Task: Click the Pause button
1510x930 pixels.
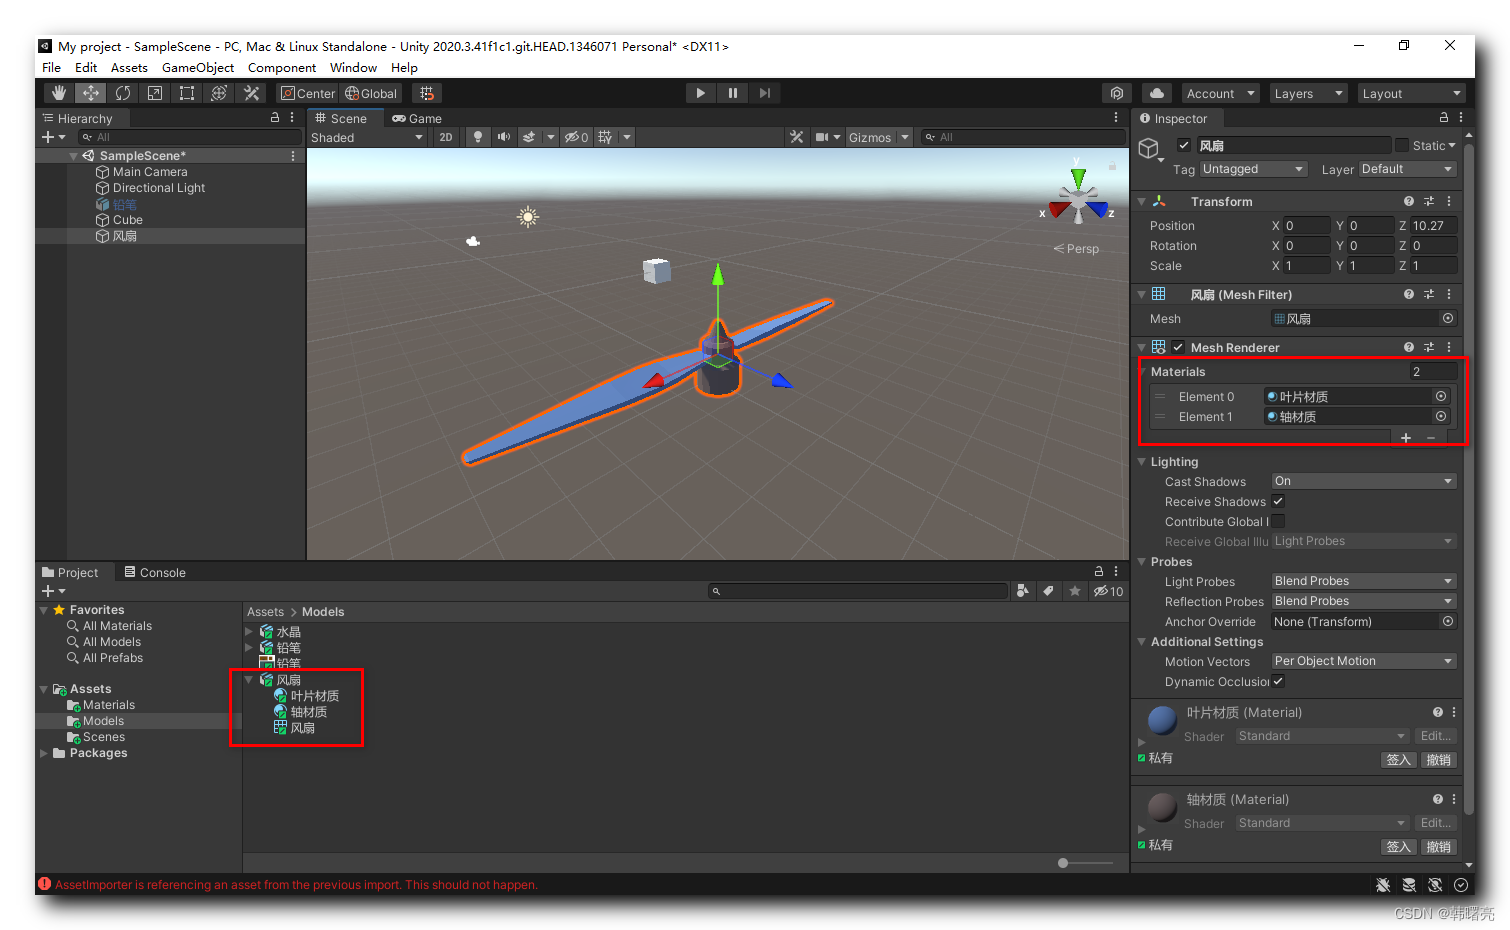Action: tap(733, 93)
